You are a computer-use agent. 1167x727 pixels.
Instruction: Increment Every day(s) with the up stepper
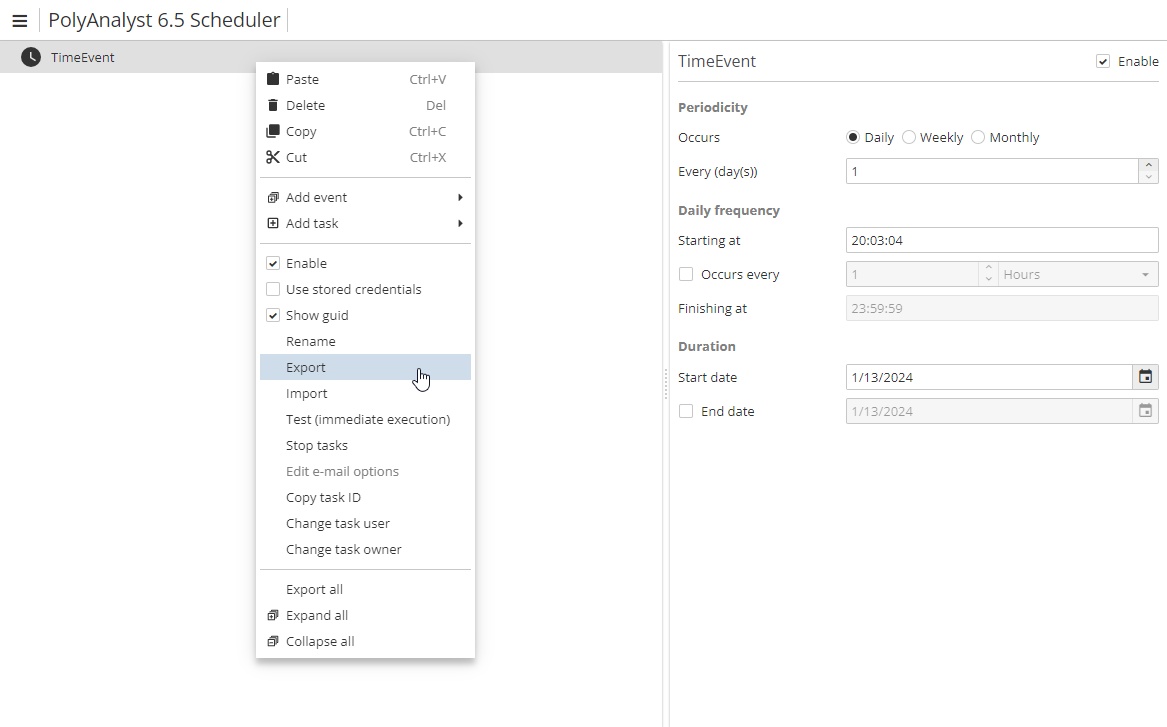pyautogui.click(x=1148, y=165)
